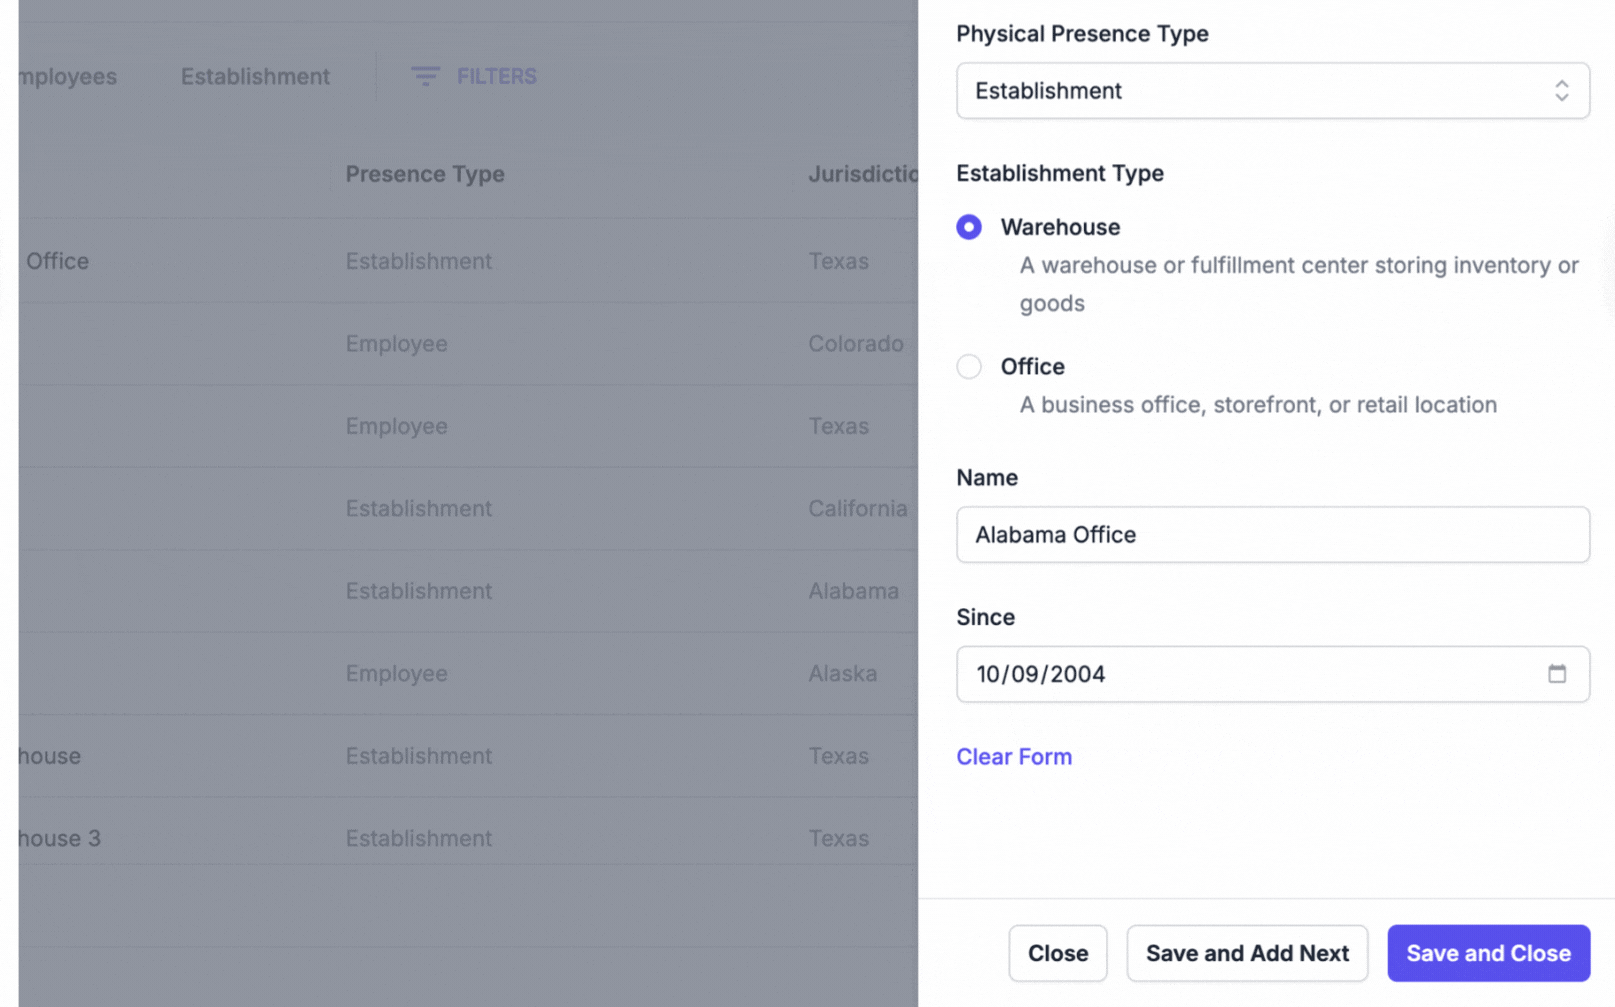Open the FILTERS panel
1615x1007 pixels.
tap(474, 77)
